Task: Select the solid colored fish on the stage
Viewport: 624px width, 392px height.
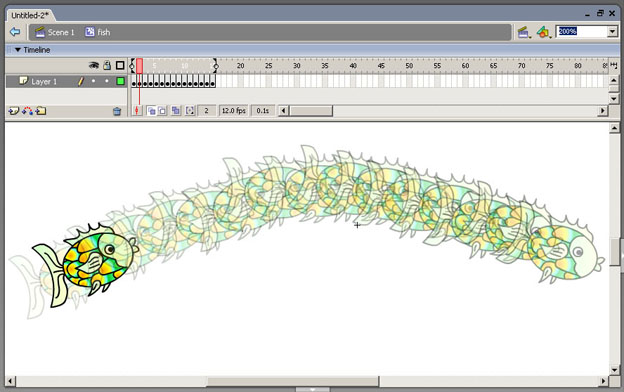Action: pyautogui.click(x=86, y=264)
